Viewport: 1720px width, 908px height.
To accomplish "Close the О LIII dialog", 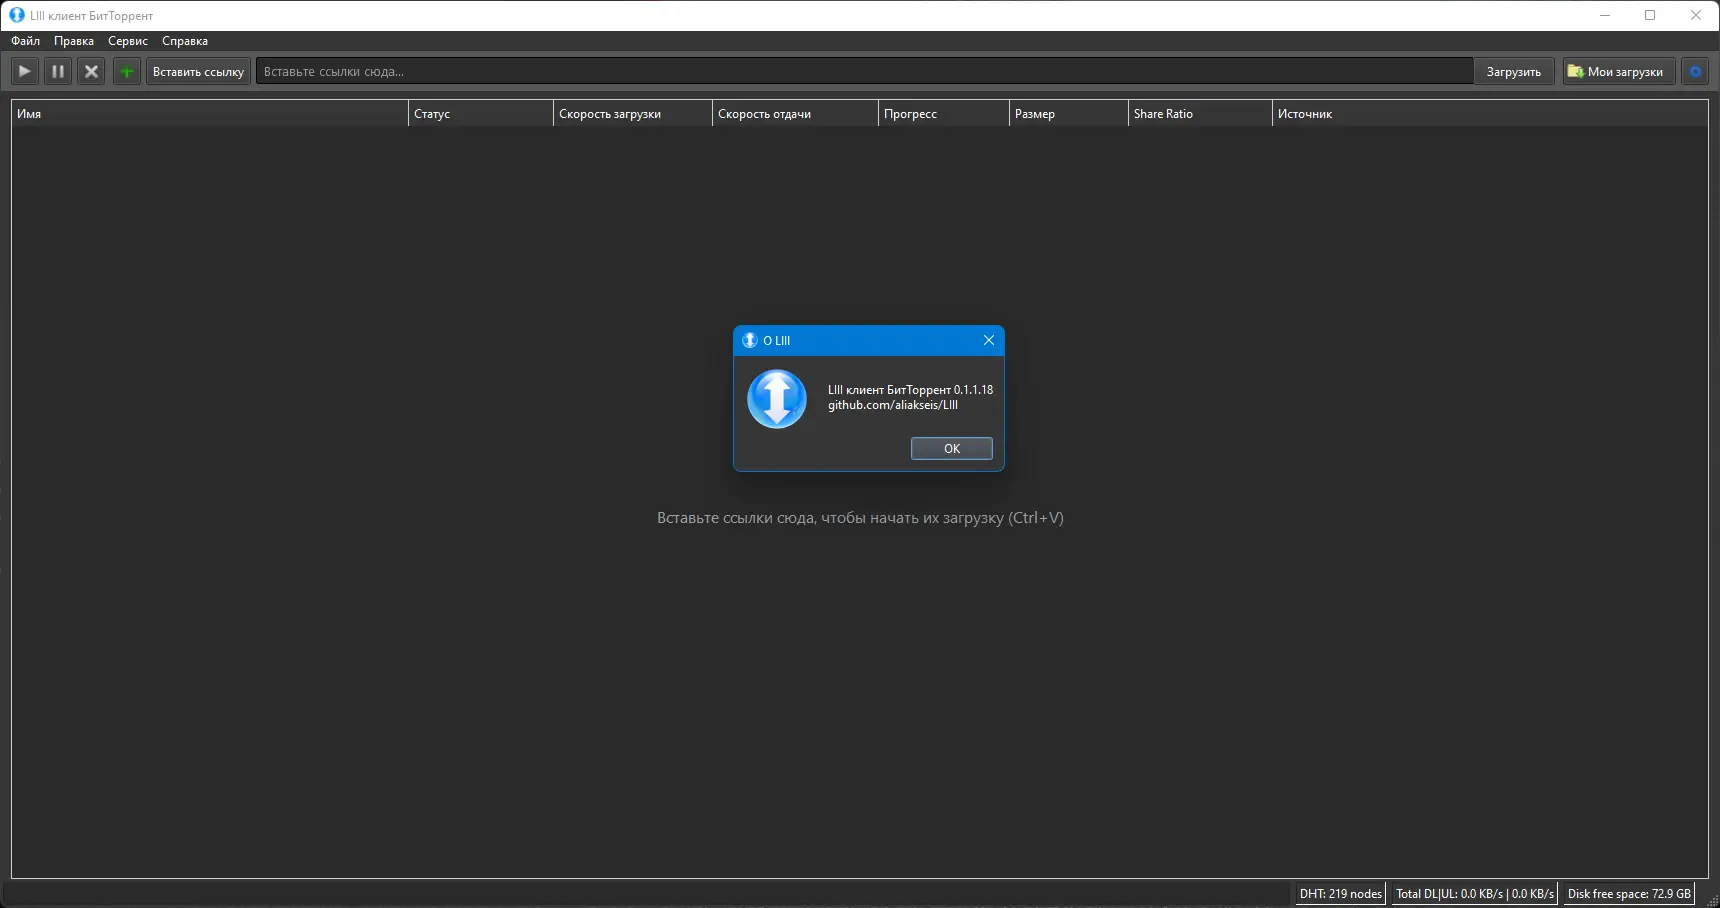I will click(988, 340).
